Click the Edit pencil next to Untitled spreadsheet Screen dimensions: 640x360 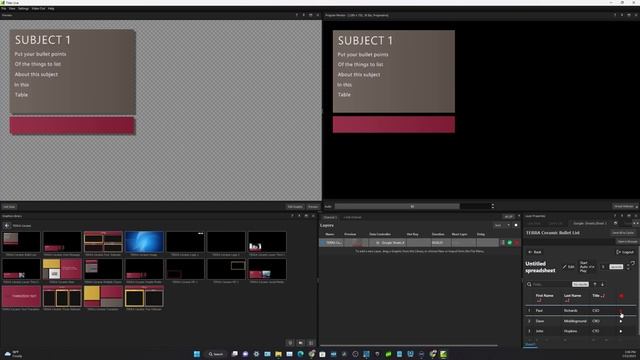click(x=569, y=267)
